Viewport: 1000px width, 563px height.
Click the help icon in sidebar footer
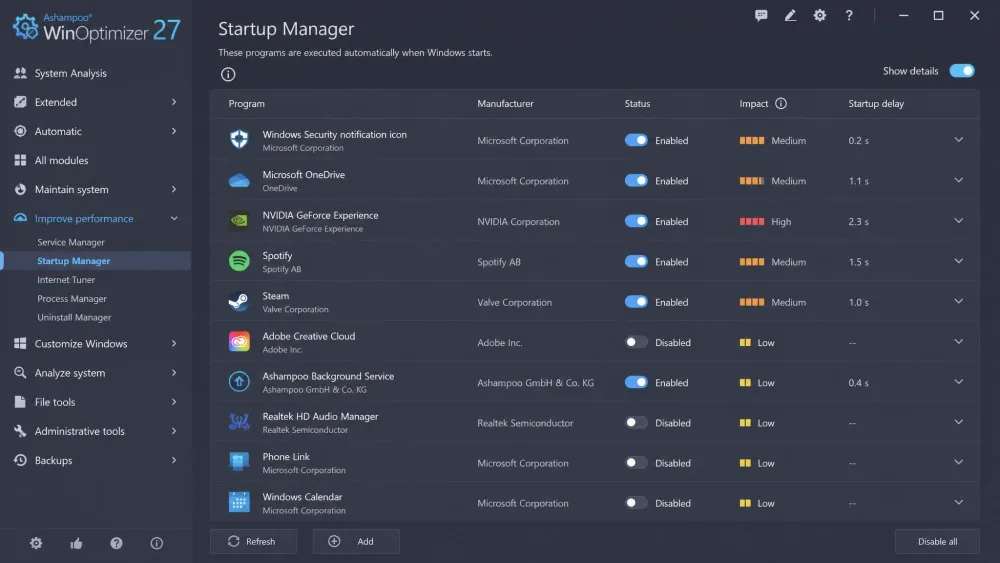coord(116,543)
